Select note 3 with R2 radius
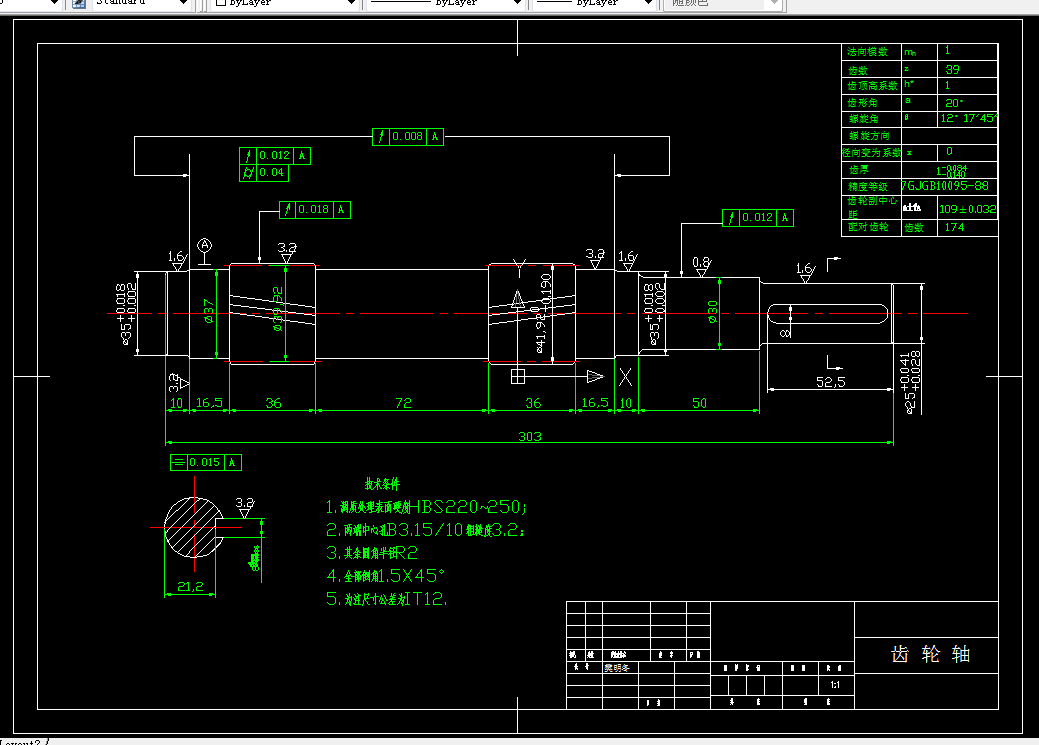The width and height of the screenshot is (1039, 745). point(372,553)
